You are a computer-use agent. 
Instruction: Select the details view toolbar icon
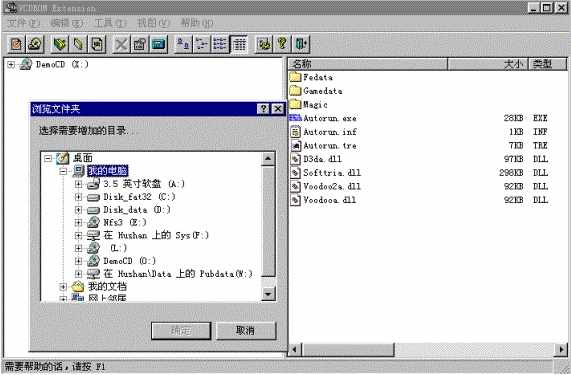coord(239,44)
